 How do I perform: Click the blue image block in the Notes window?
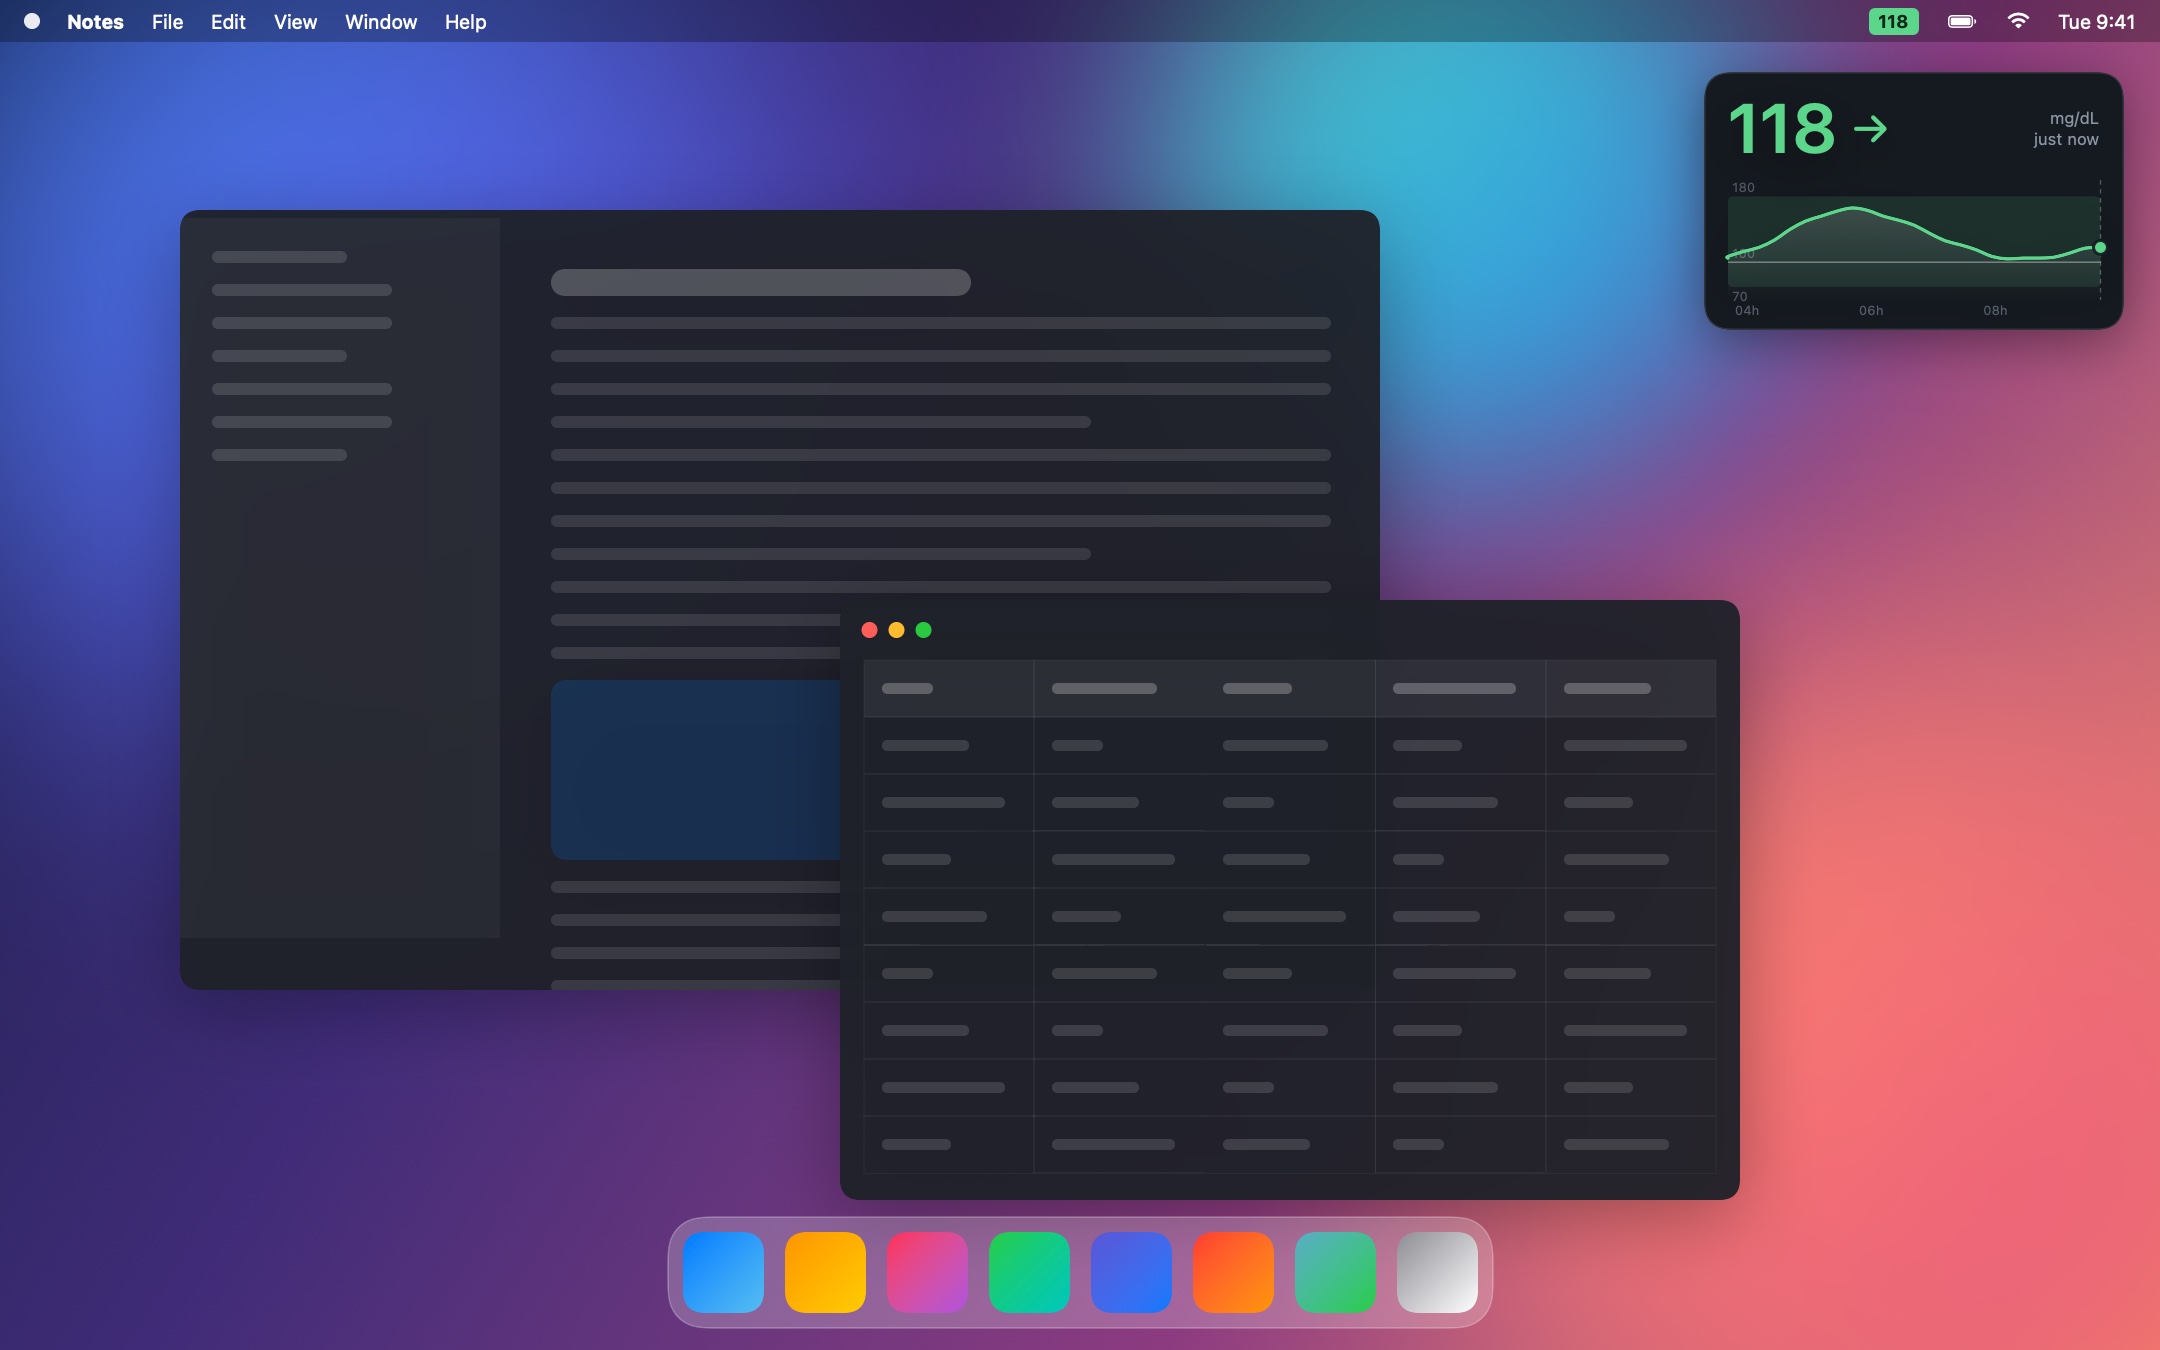[696, 770]
